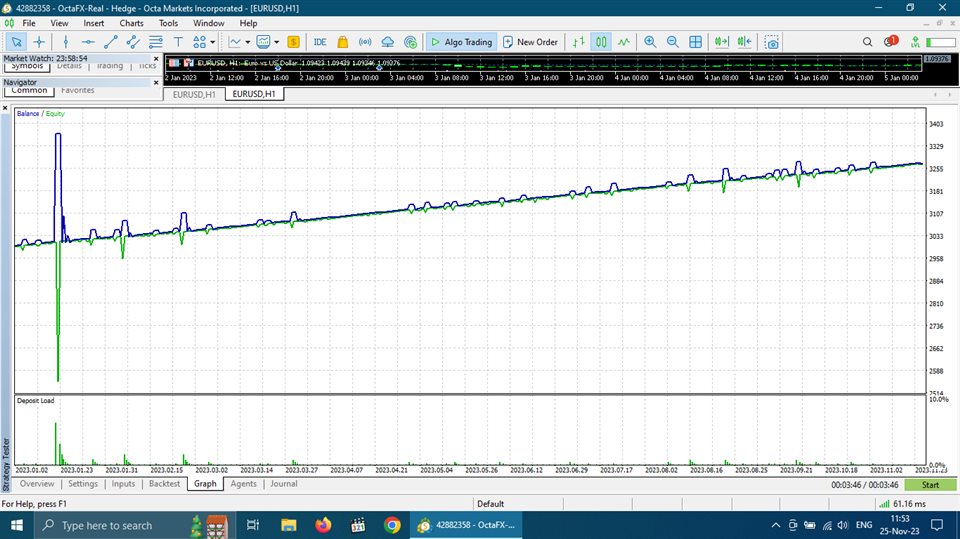
Task: Open the chart templates button
Action: [263, 42]
